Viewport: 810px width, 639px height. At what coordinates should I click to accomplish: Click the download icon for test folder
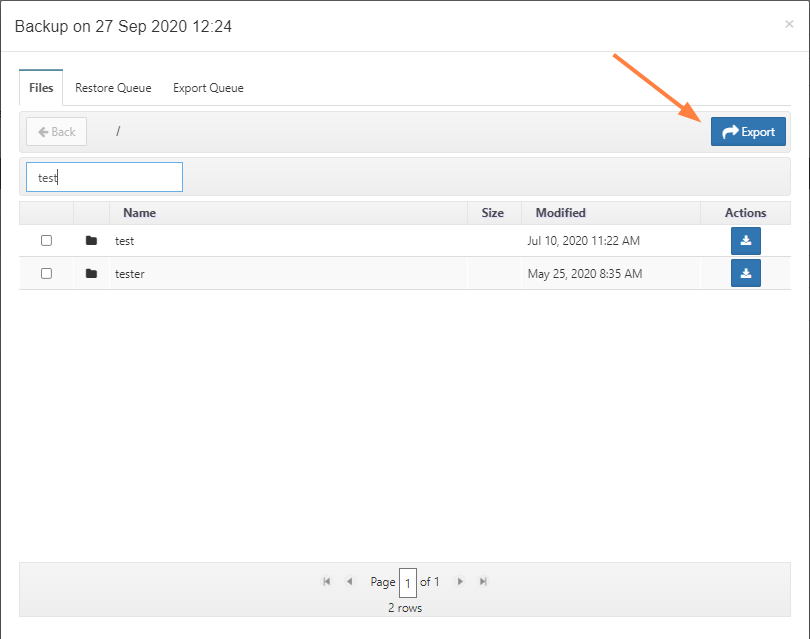tap(745, 241)
